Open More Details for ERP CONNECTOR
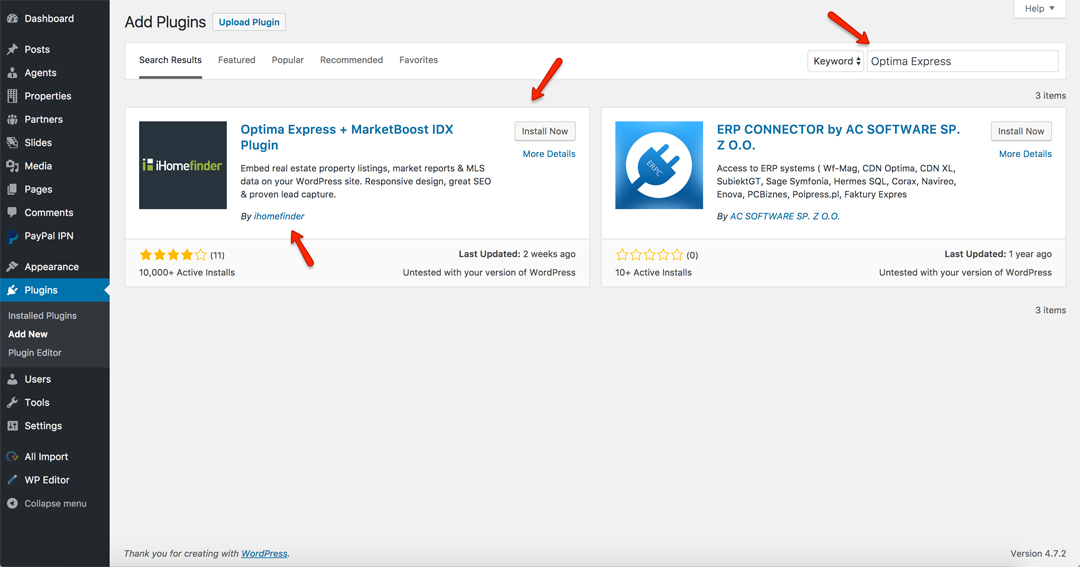The height and width of the screenshot is (567, 1080). pos(1026,154)
